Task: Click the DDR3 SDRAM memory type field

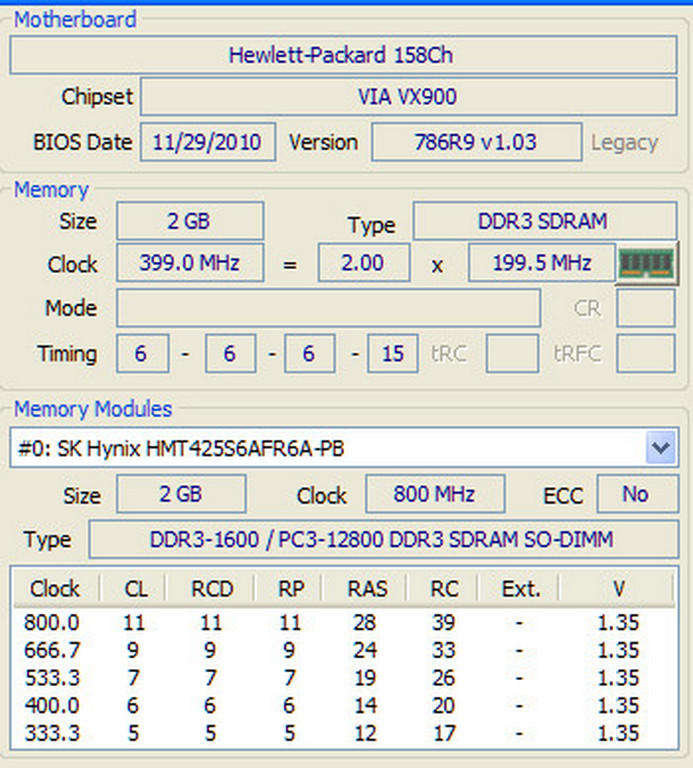Action: click(x=545, y=221)
